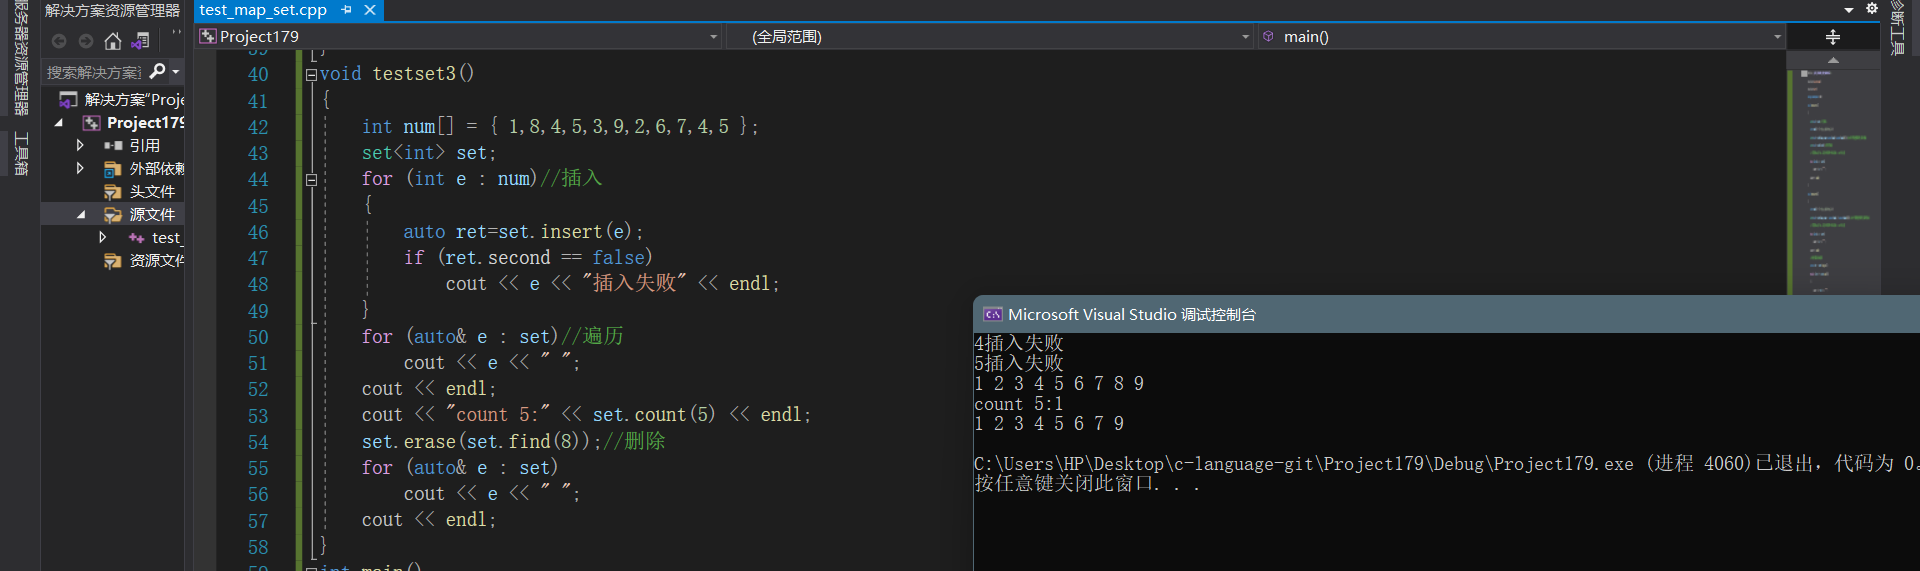Screen dimensions: 1920x571
Task: Click the Solution Explorer home icon
Action: pos(113,41)
